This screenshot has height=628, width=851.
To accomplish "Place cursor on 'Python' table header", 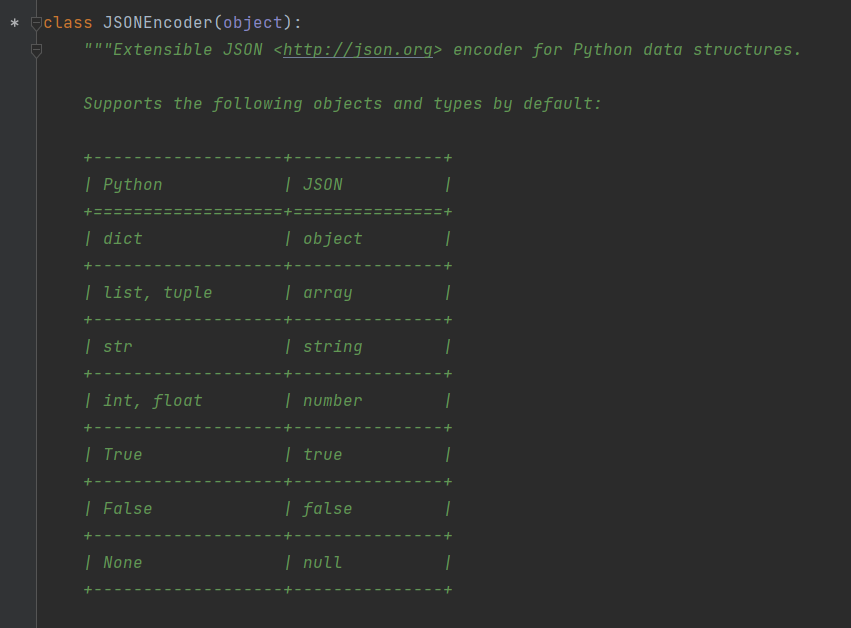I will coord(133,185).
